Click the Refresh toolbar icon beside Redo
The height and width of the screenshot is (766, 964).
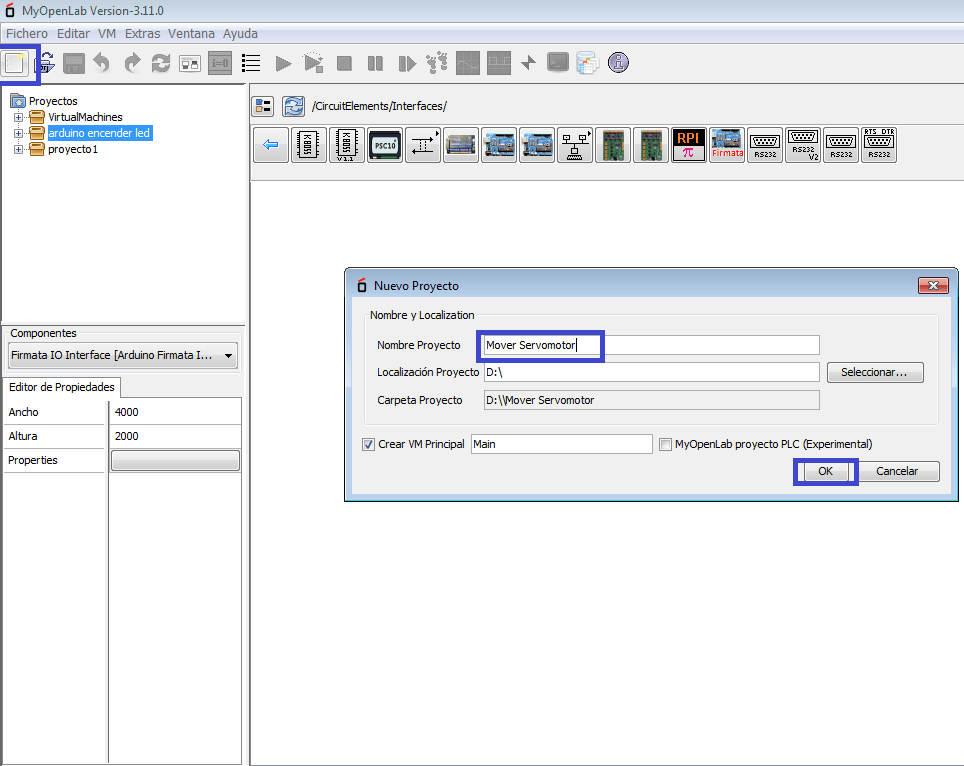(160, 63)
